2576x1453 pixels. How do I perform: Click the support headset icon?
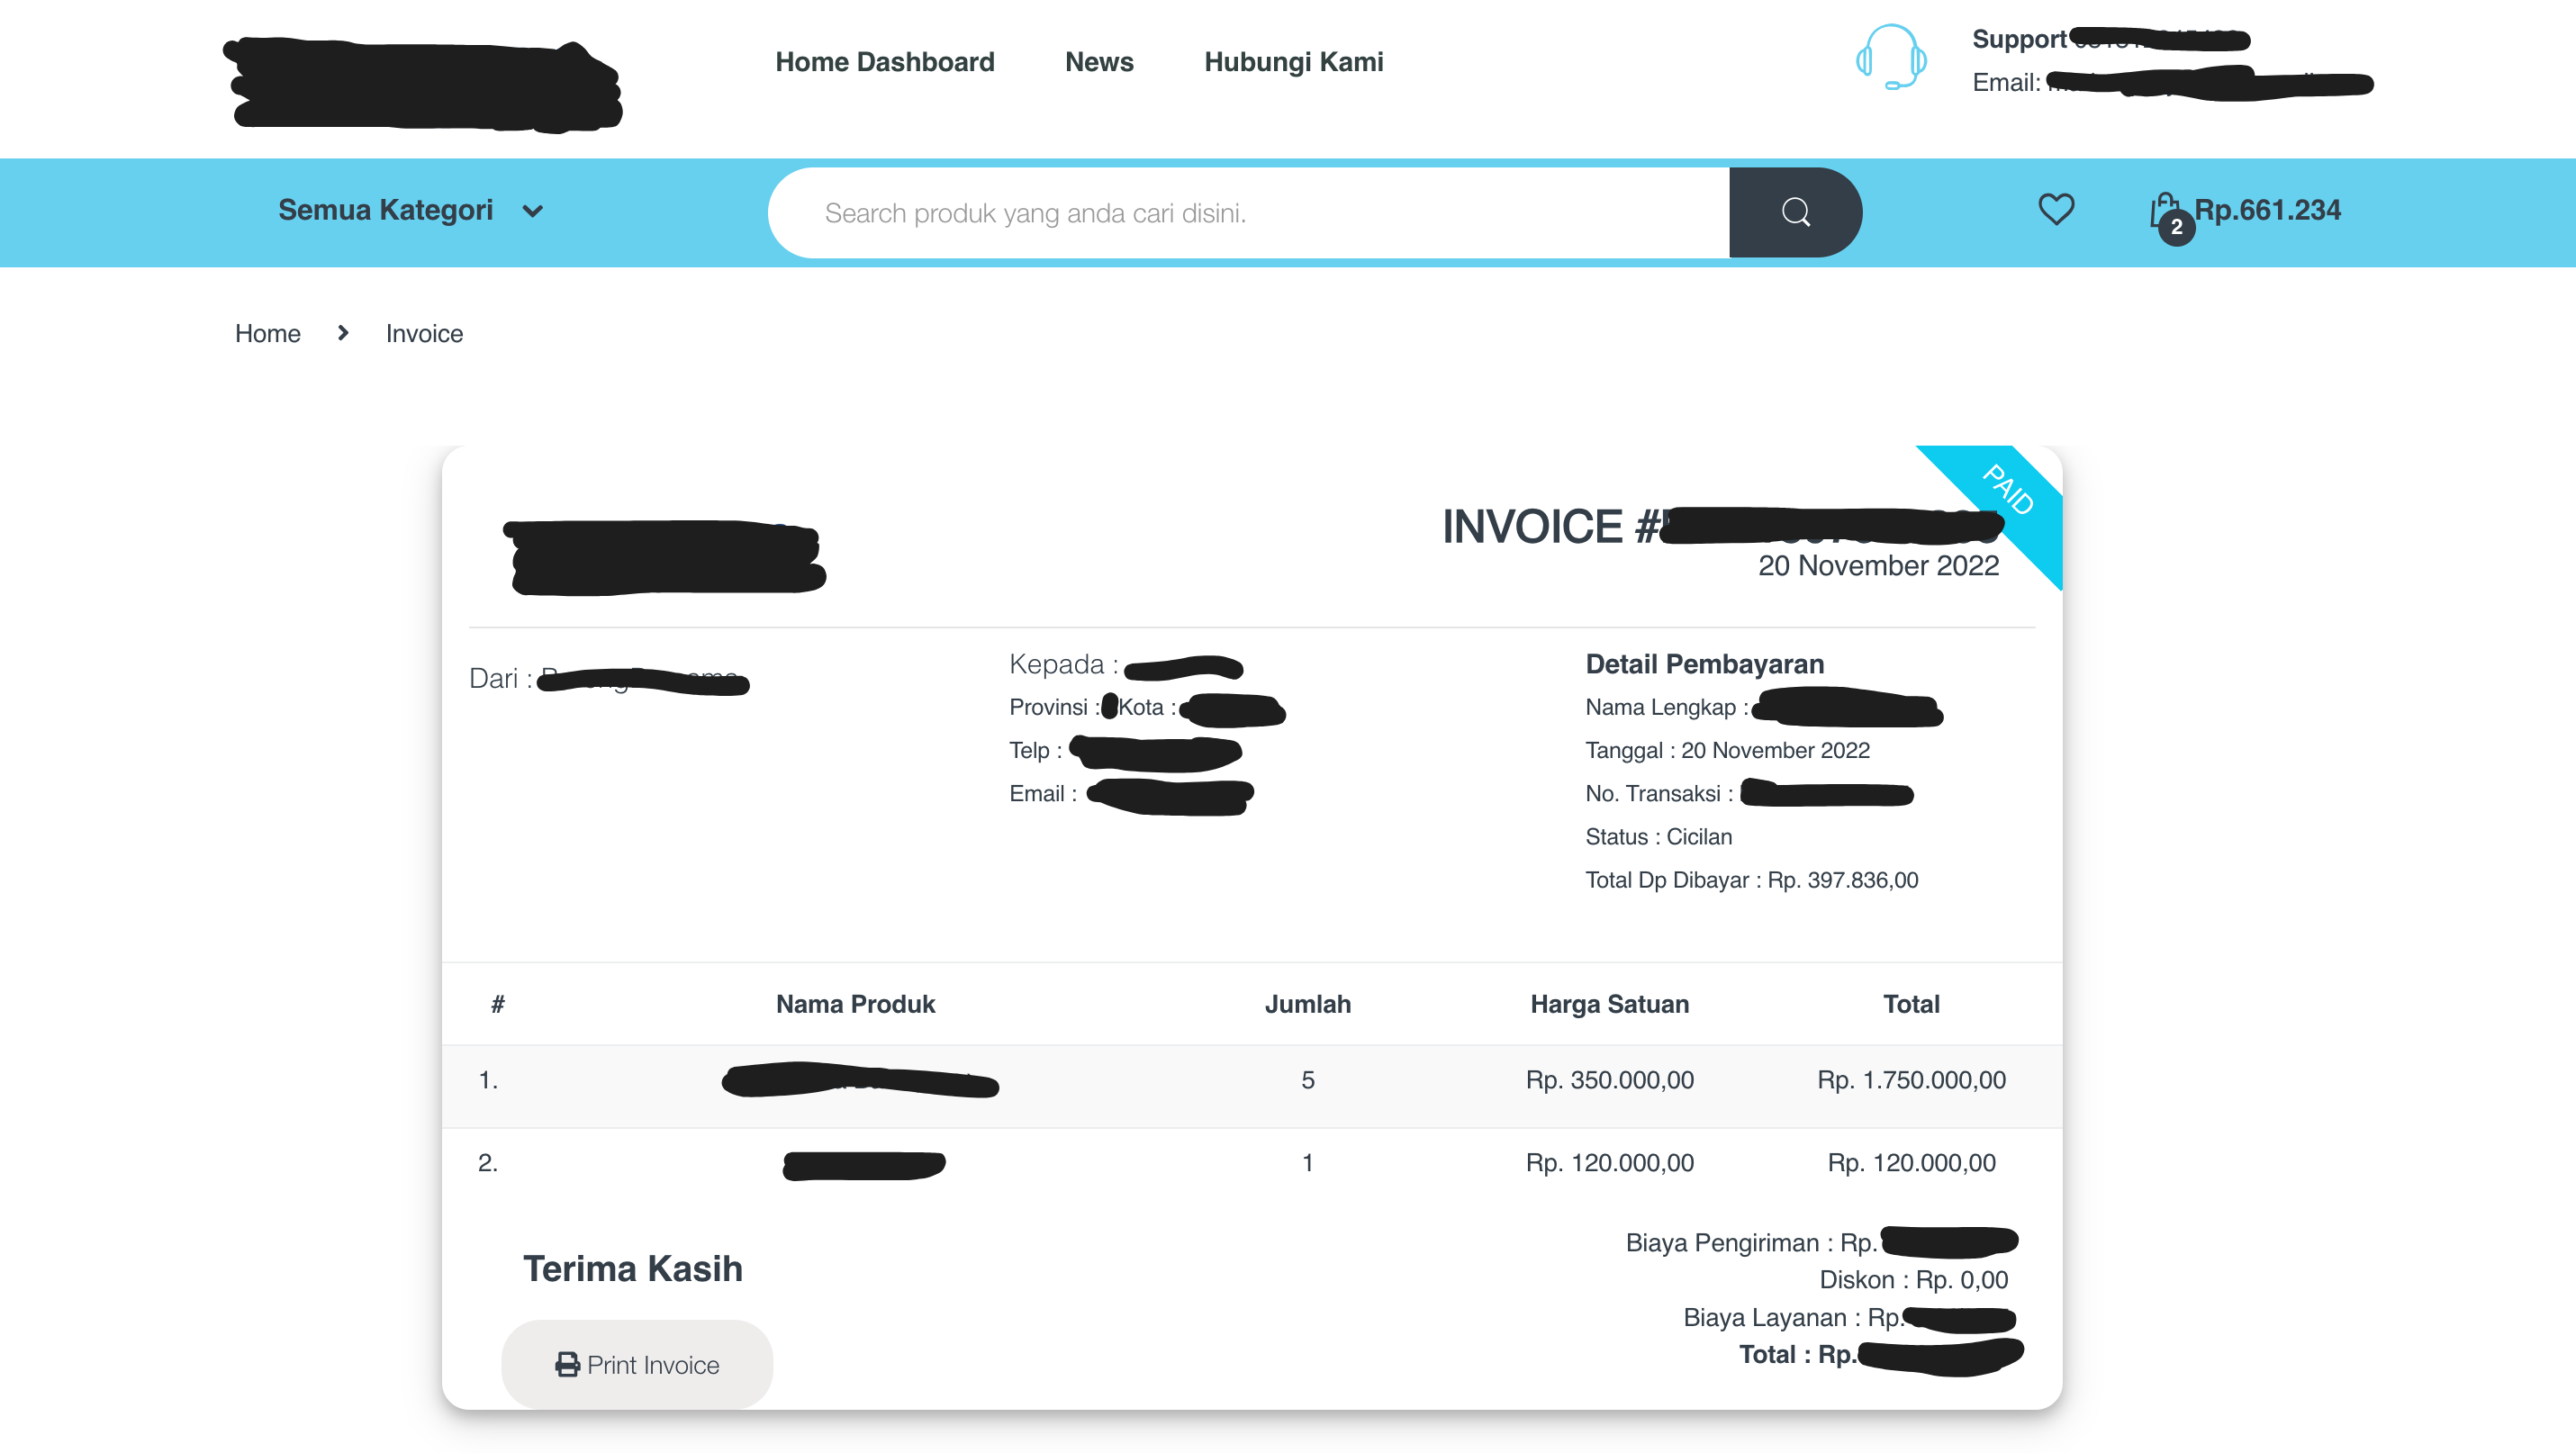click(x=1890, y=57)
